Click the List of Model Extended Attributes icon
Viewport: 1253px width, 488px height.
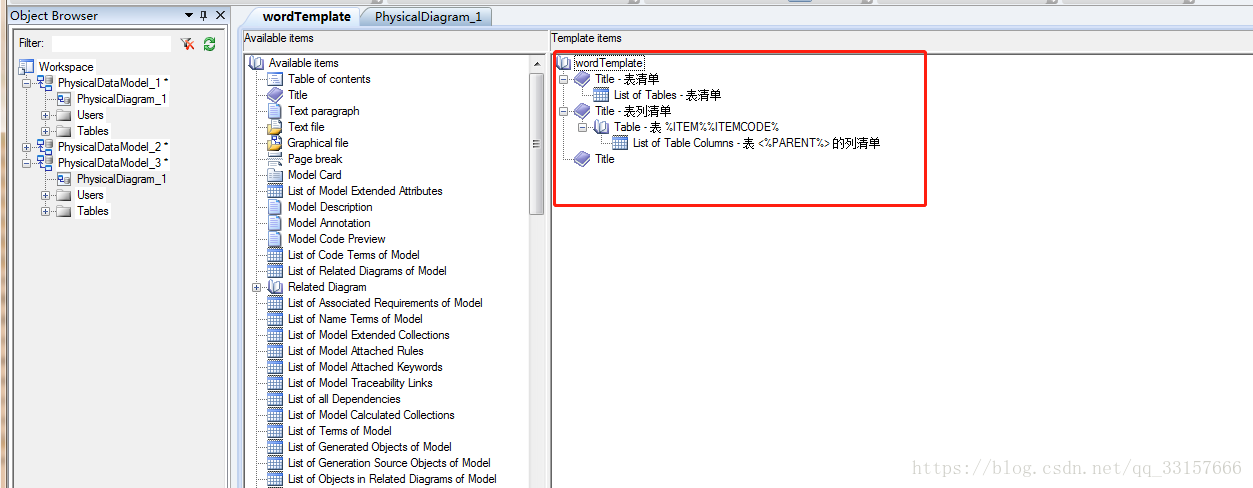(x=275, y=191)
